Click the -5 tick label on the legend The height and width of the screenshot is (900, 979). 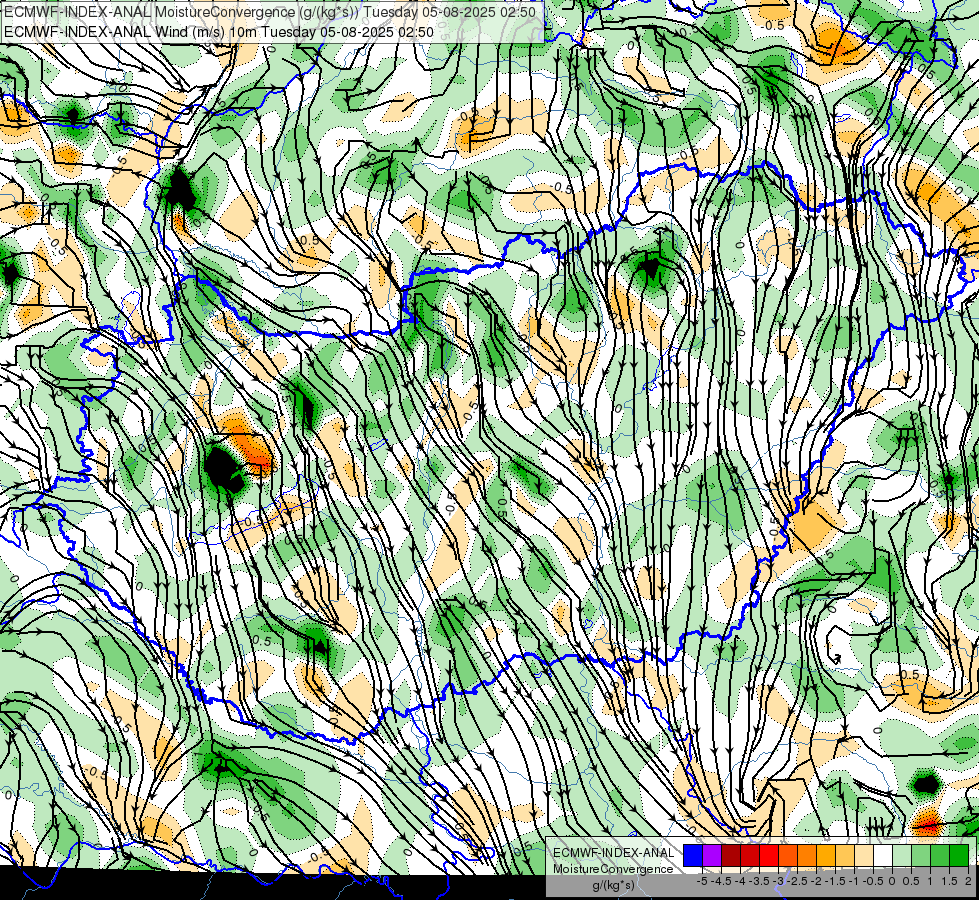[702, 881]
